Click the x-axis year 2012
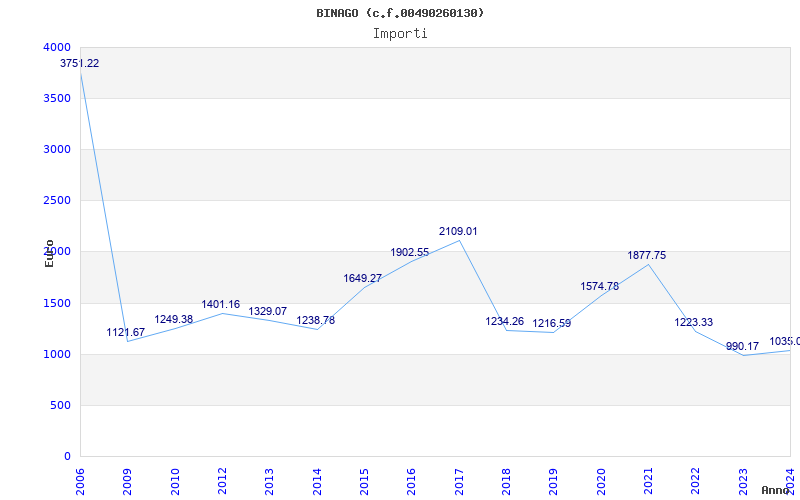The height and width of the screenshot is (500, 800). 222,482
